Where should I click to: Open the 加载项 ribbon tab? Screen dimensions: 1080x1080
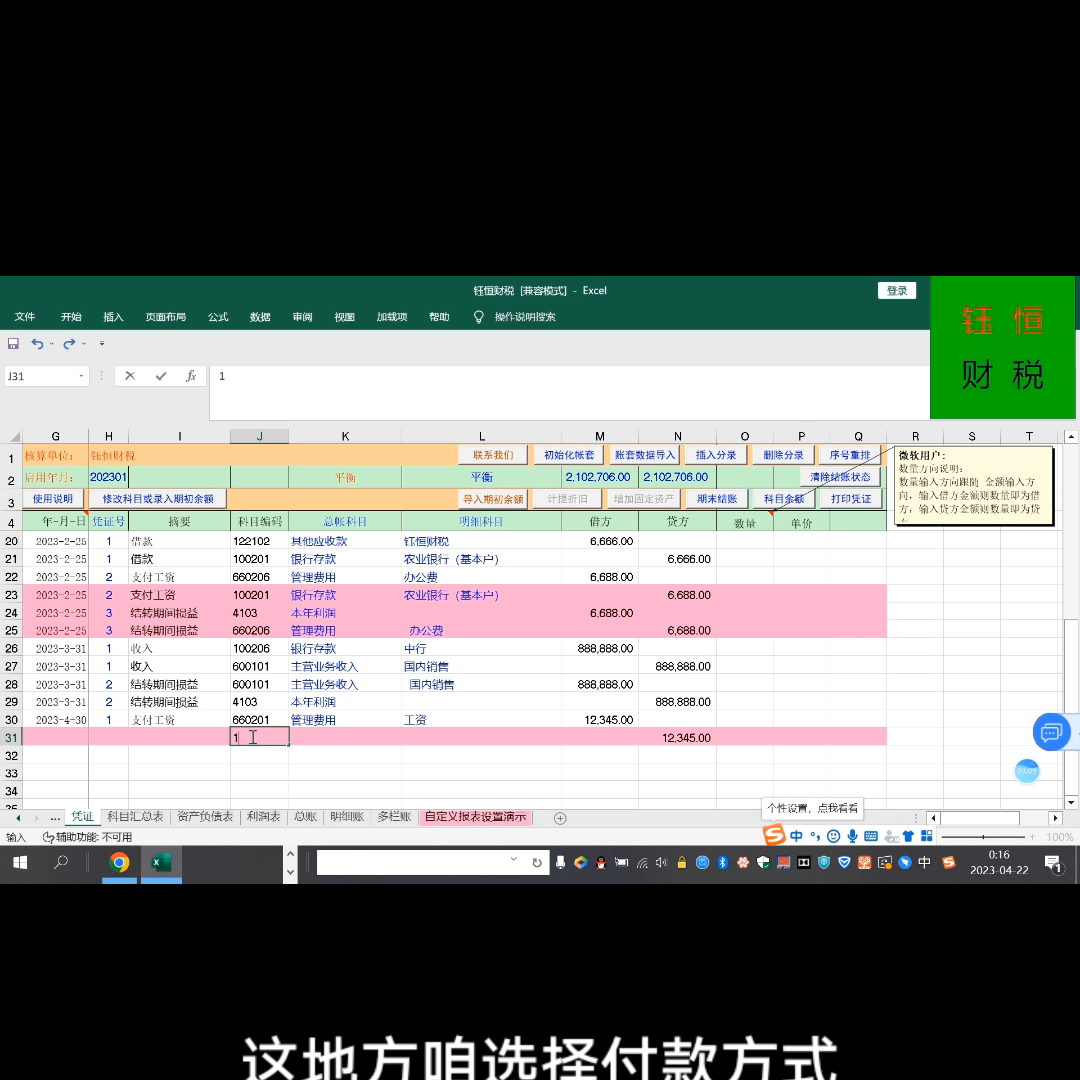[x=392, y=317]
